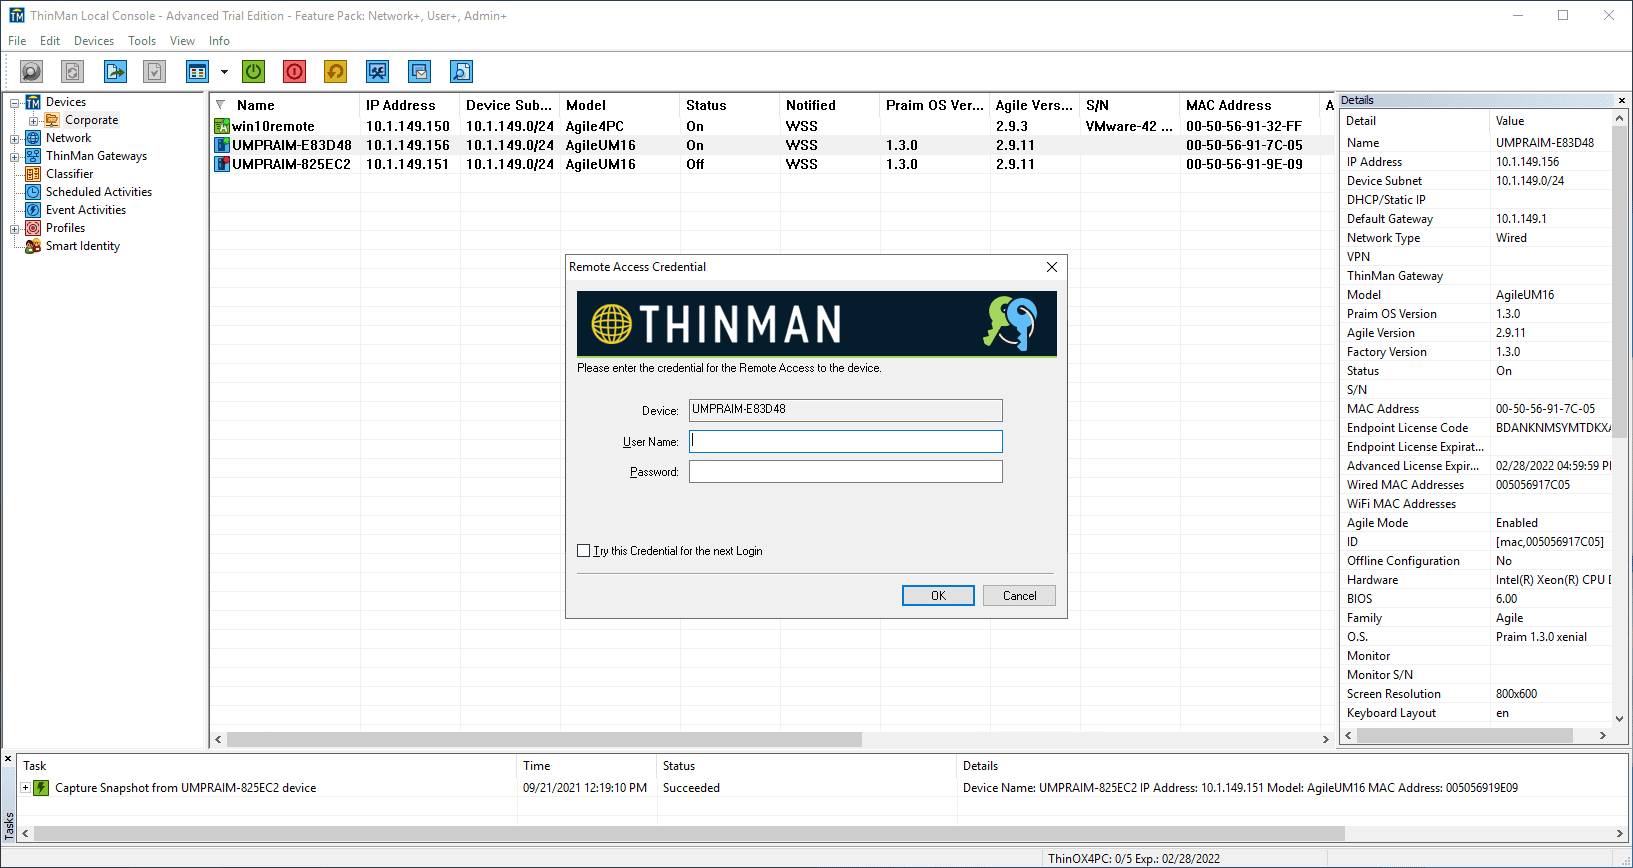
Task: Open the Edit menu
Action: click(50, 41)
